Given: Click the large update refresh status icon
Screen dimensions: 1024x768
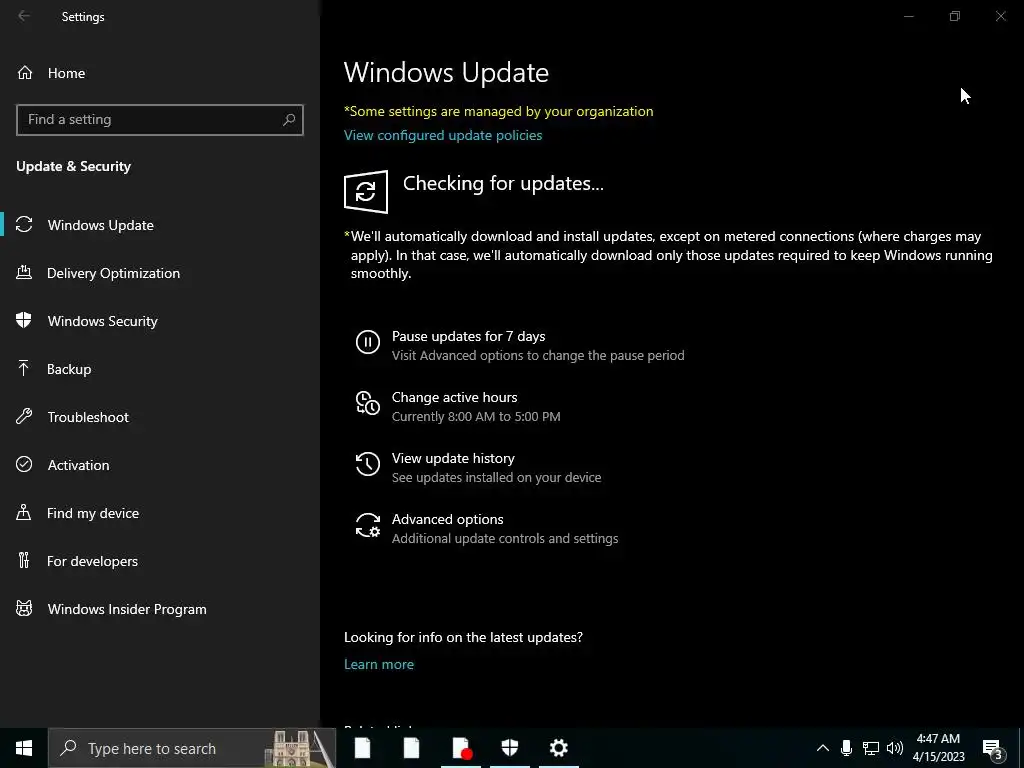Looking at the screenshot, I should [x=366, y=191].
